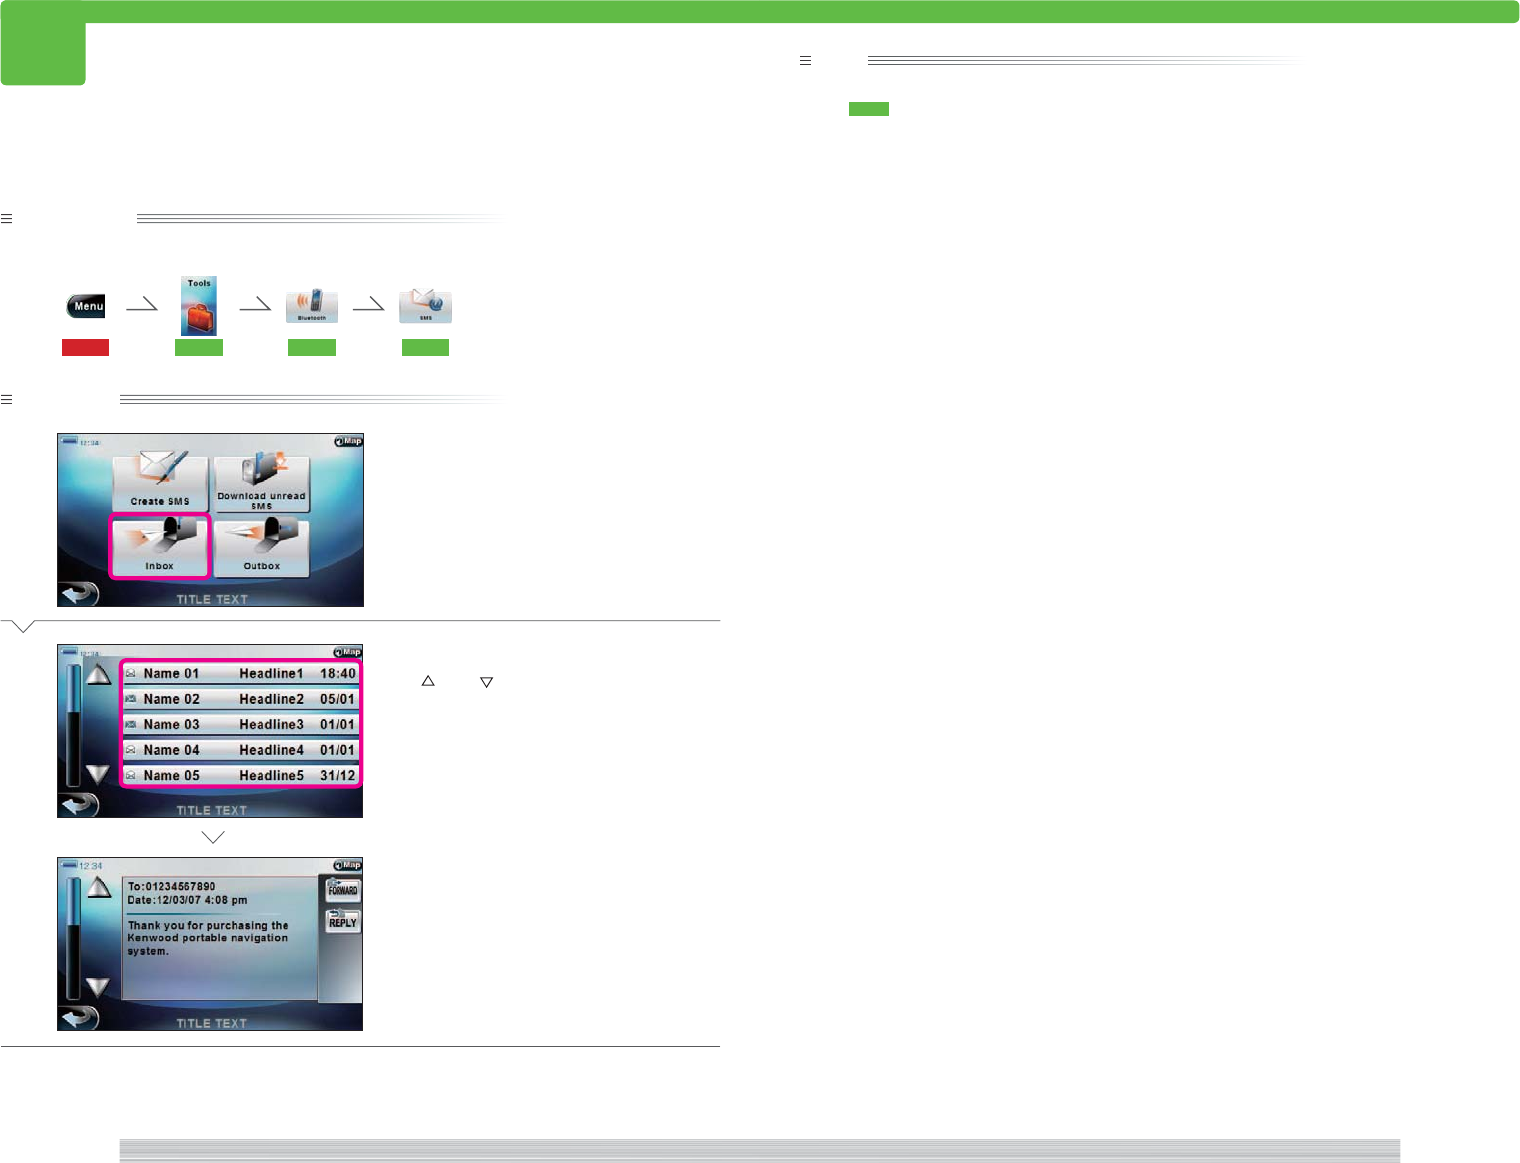Click the Headline2 text
Screen dimensions: 1520x1163
(271, 699)
